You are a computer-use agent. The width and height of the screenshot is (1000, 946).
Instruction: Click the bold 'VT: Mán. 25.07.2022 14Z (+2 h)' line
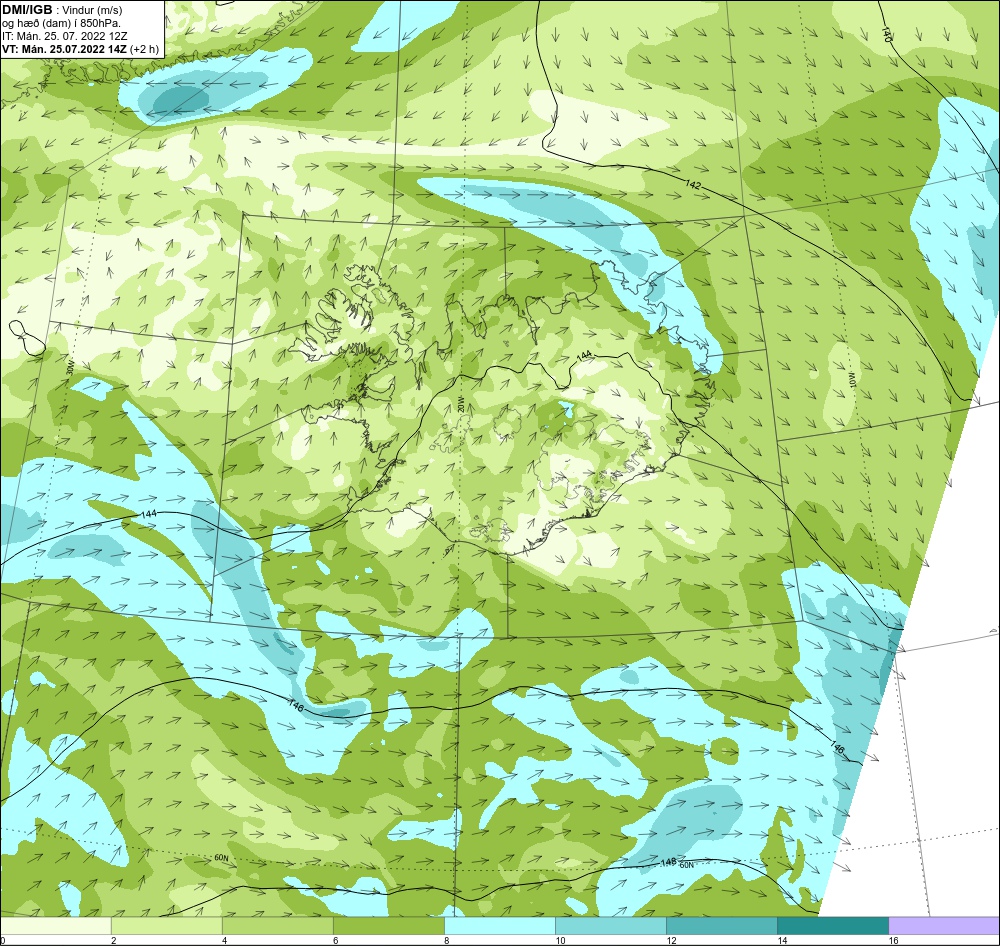pos(80,49)
